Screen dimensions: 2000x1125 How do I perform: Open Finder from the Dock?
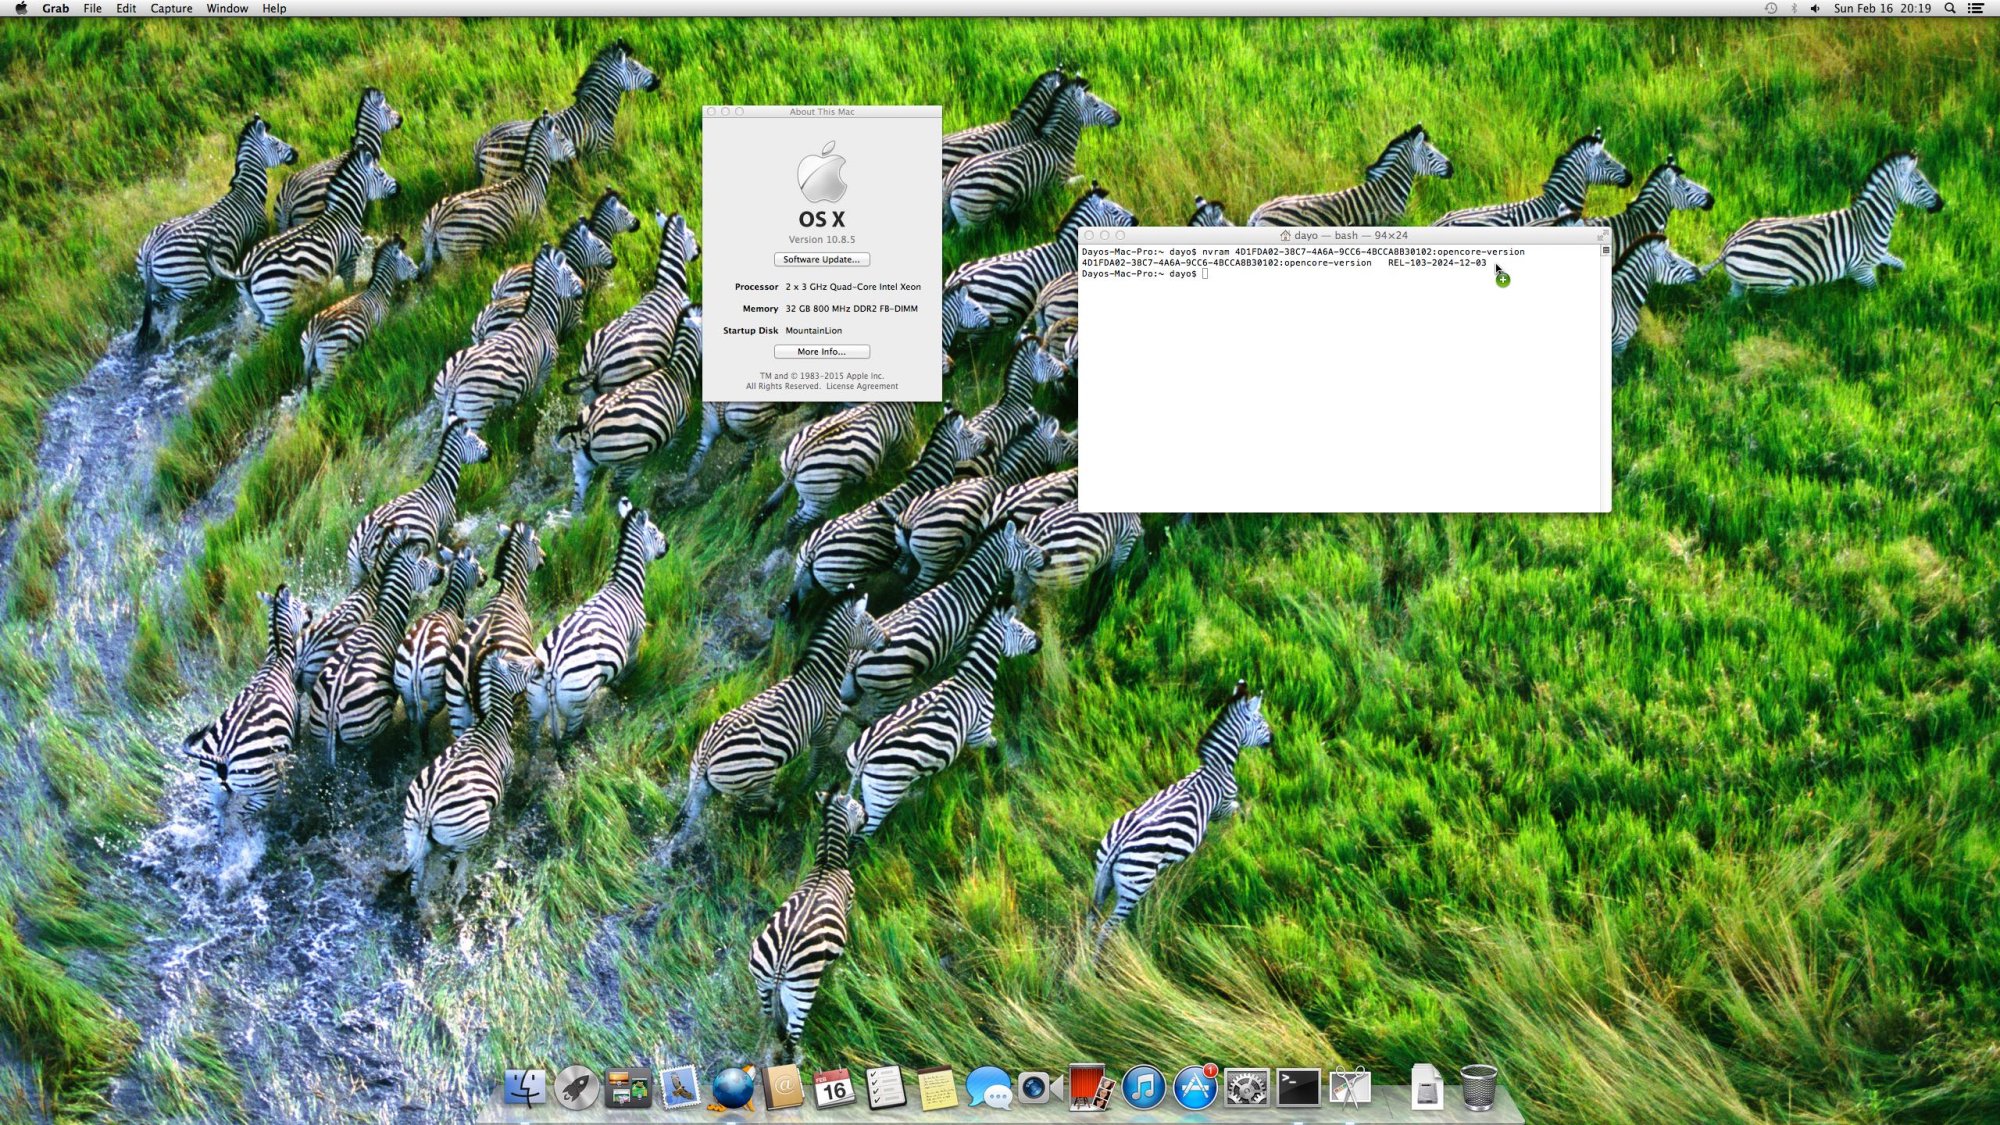pyautogui.click(x=524, y=1088)
